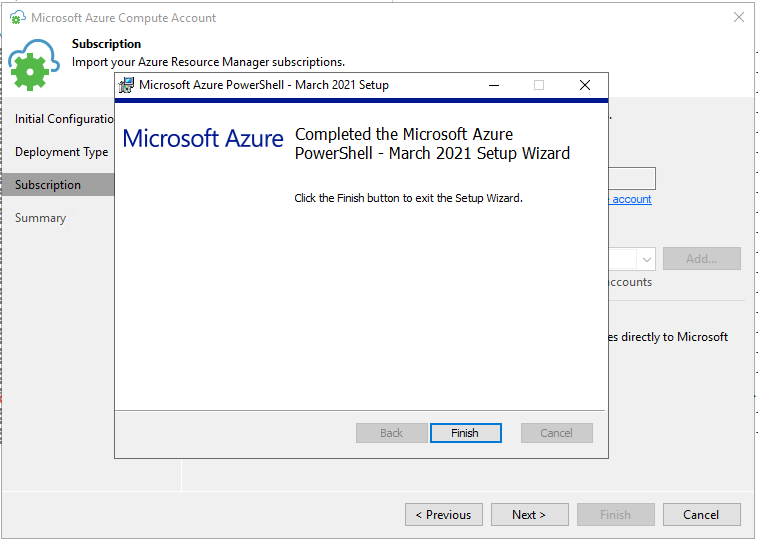Open the dropdown arrow beside Add...
The height and width of the screenshot is (542, 758).
point(646,259)
